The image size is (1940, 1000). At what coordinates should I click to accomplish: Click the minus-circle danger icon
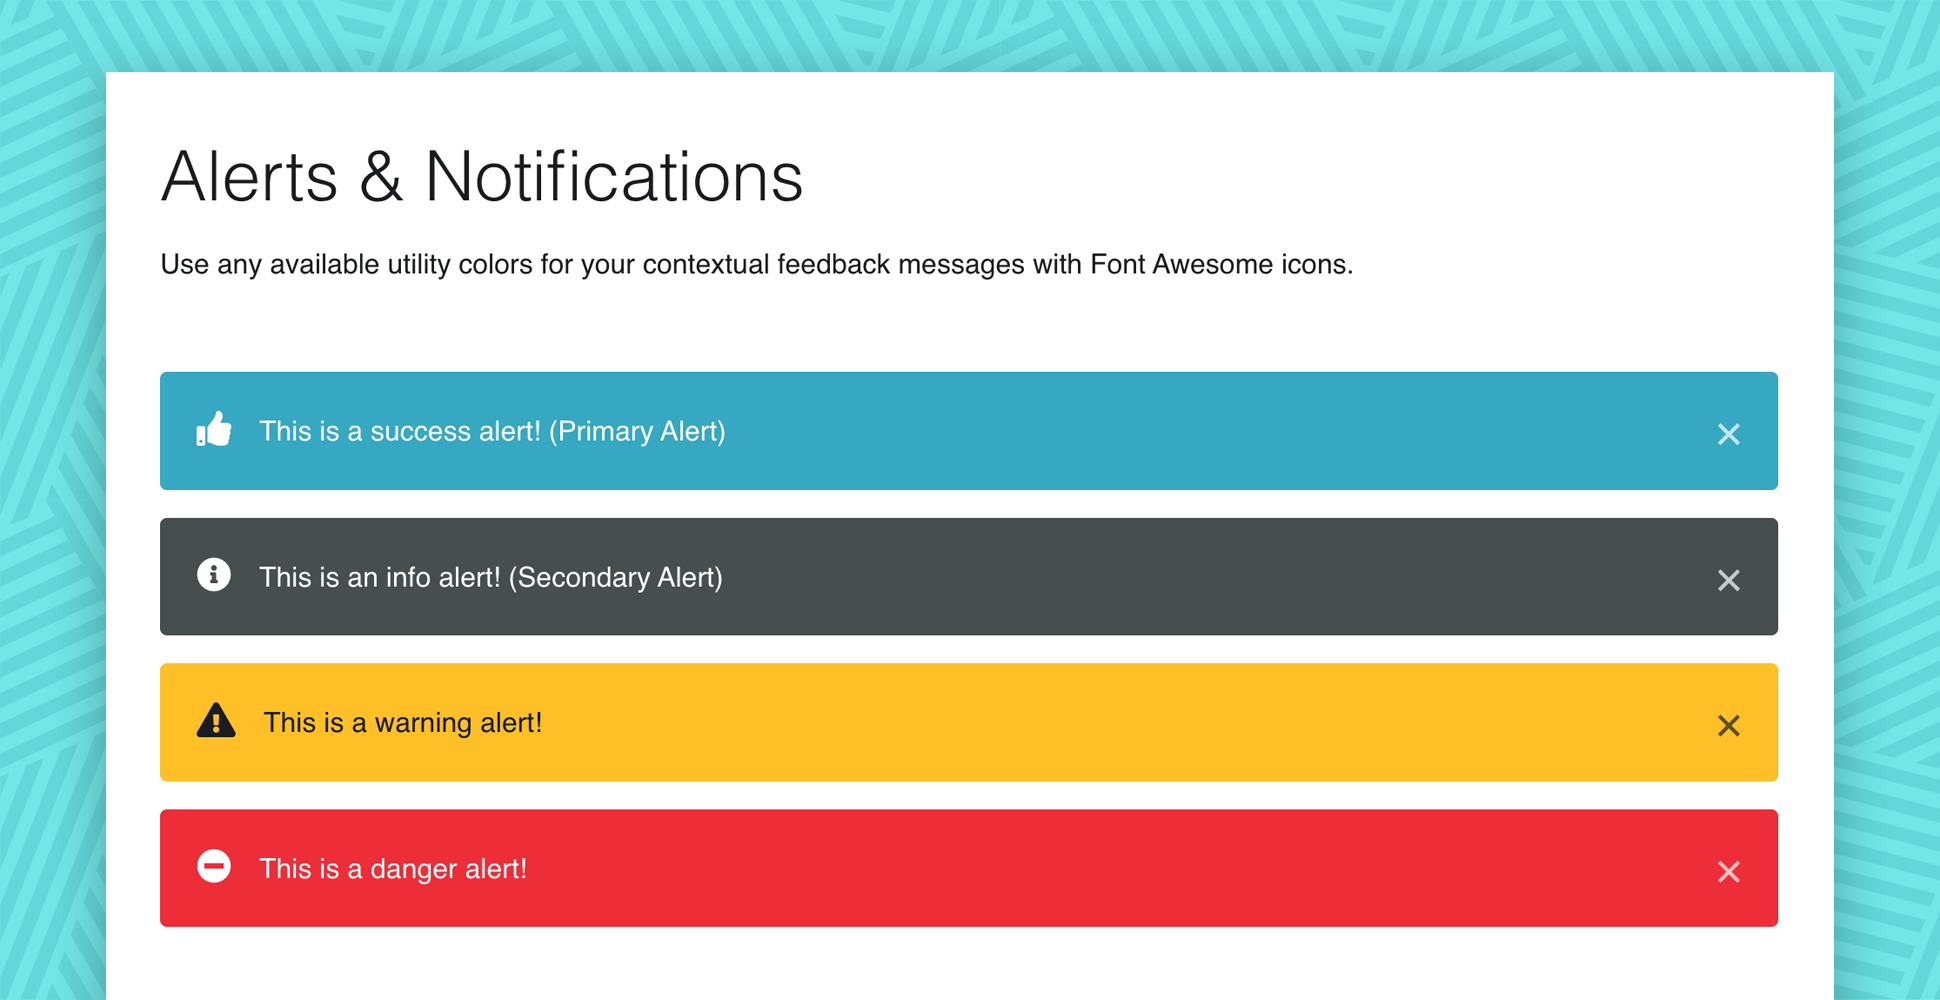[214, 866]
